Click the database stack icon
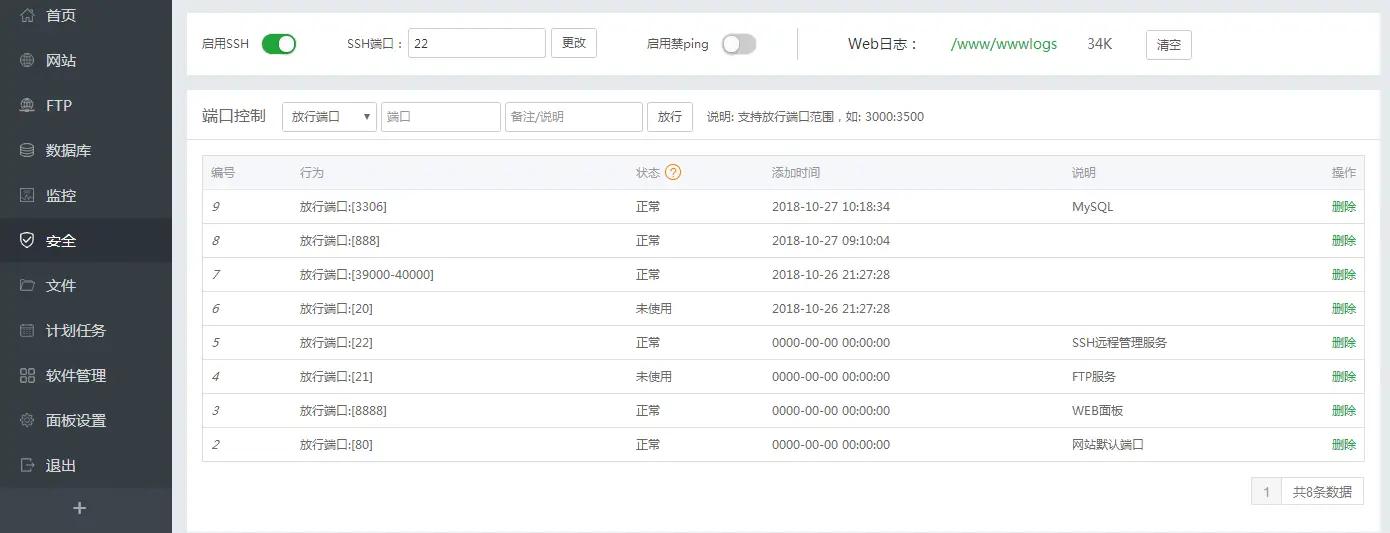Screen dimensions: 1390x533 27,151
